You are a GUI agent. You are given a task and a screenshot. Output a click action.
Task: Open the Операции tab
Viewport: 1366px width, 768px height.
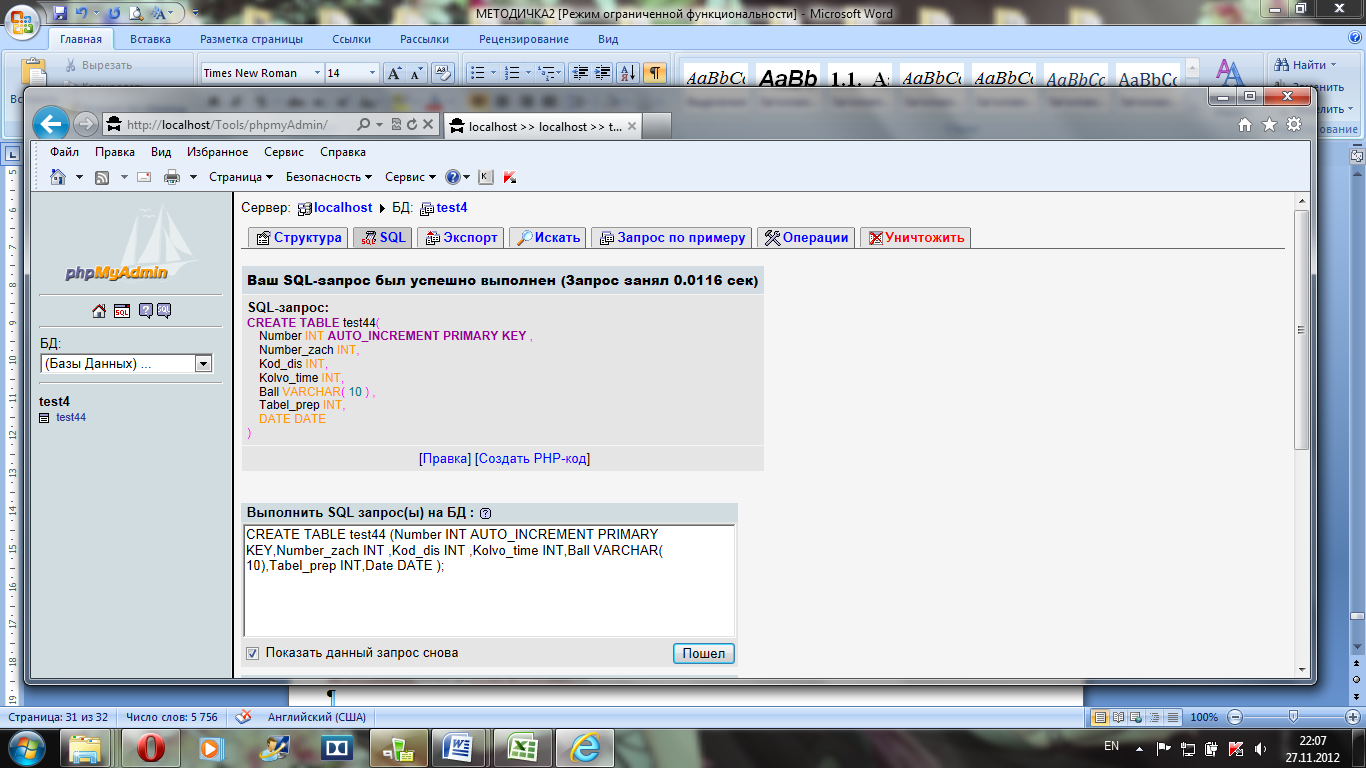click(806, 238)
